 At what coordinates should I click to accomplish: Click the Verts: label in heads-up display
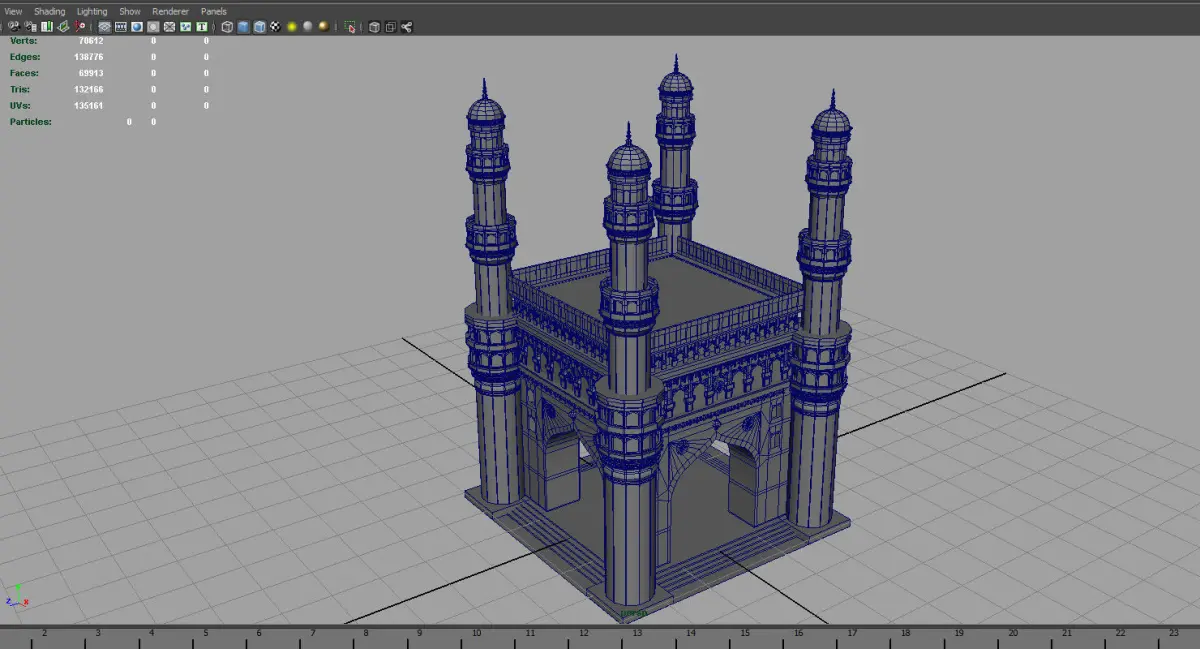(23, 41)
